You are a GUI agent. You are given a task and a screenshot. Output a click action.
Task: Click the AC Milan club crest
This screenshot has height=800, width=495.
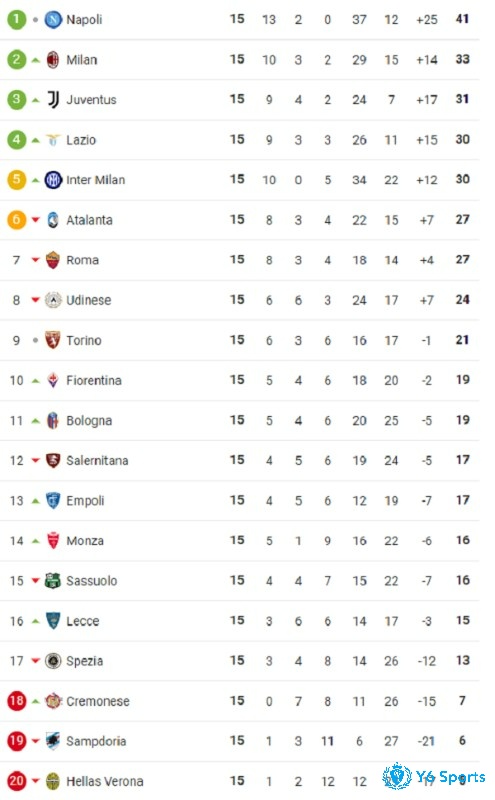point(53,60)
